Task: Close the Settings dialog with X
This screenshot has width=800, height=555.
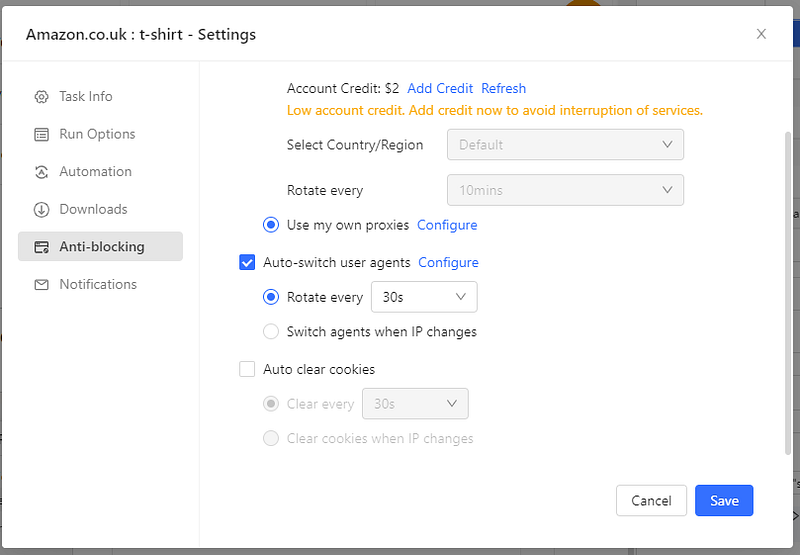Action: point(761,34)
